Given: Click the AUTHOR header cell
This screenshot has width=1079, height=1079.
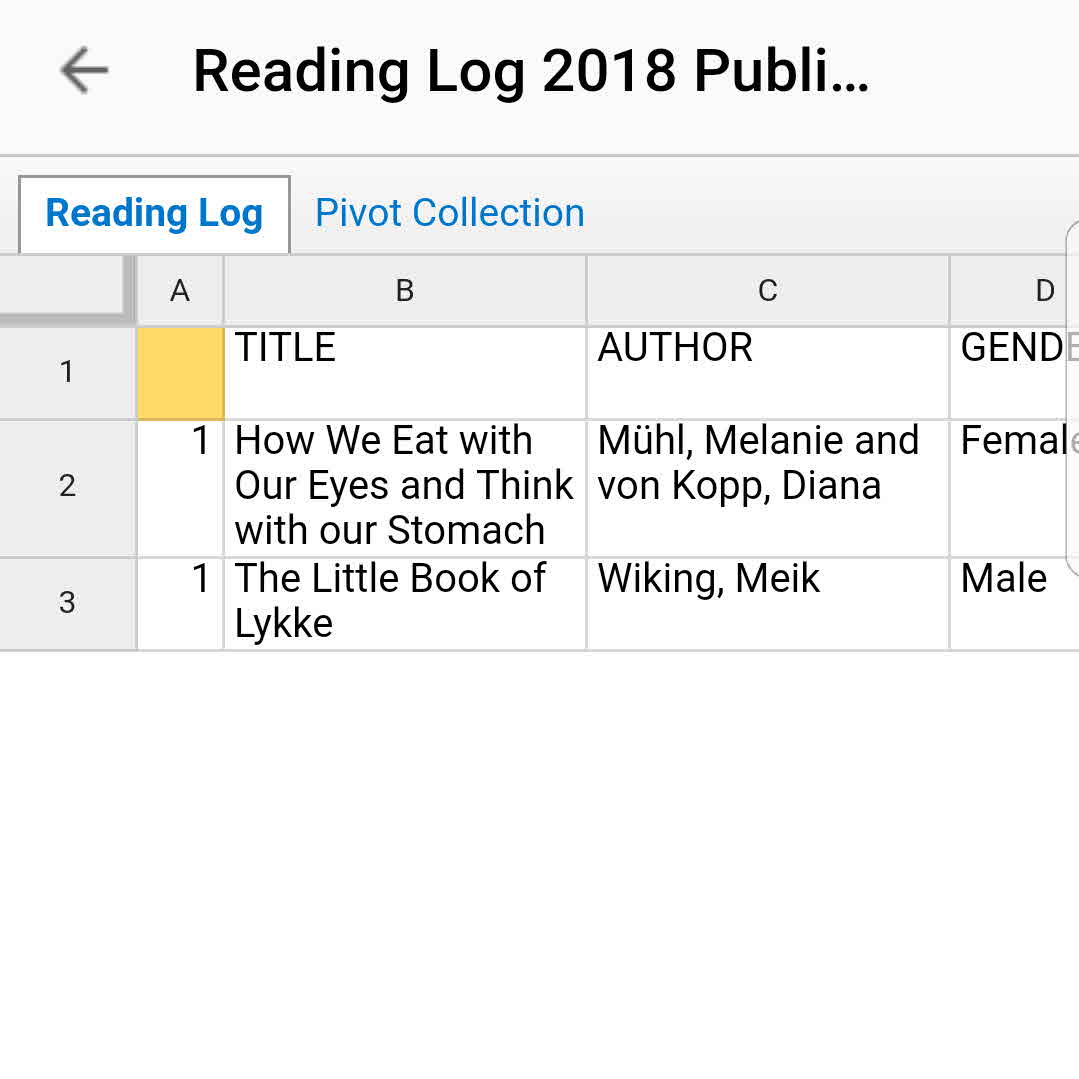Looking at the screenshot, I should pyautogui.click(x=767, y=372).
